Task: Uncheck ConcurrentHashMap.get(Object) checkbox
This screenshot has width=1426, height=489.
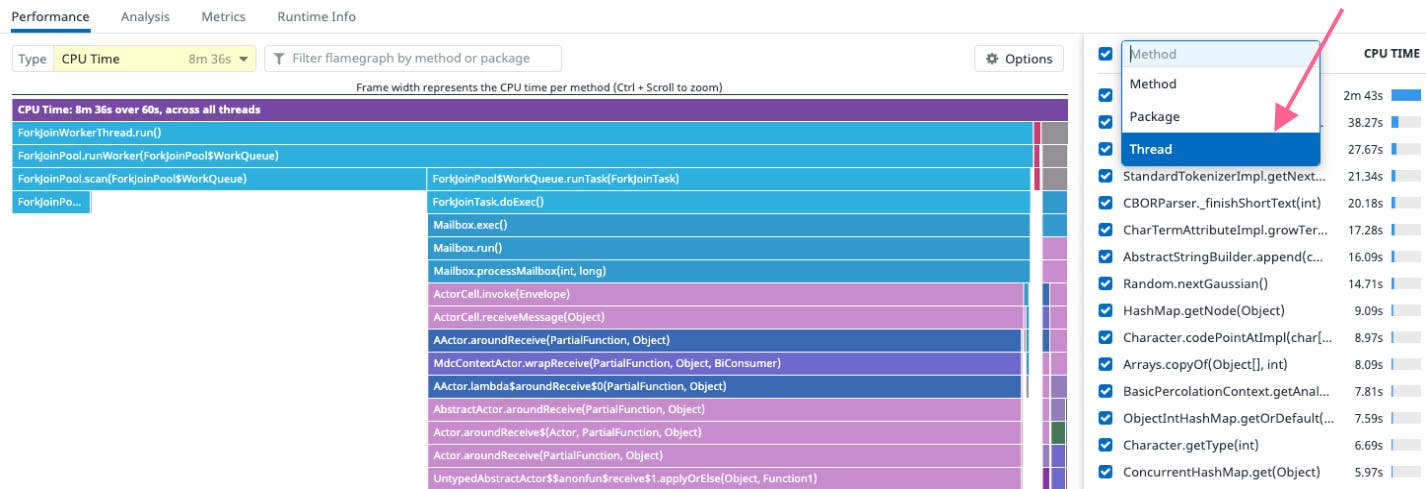Action: pyautogui.click(x=1105, y=472)
